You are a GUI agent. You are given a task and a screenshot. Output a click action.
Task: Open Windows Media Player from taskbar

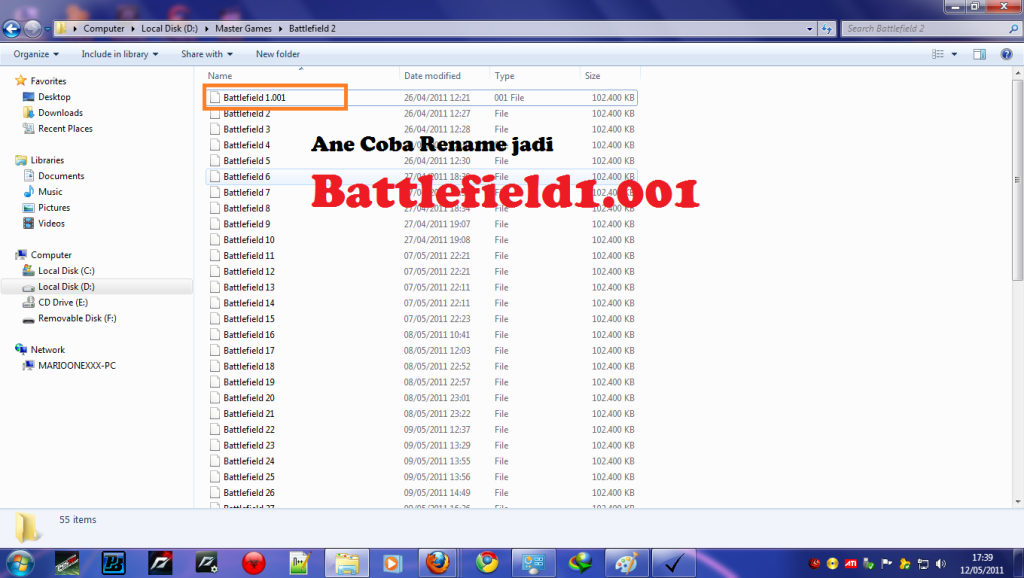tap(392, 563)
